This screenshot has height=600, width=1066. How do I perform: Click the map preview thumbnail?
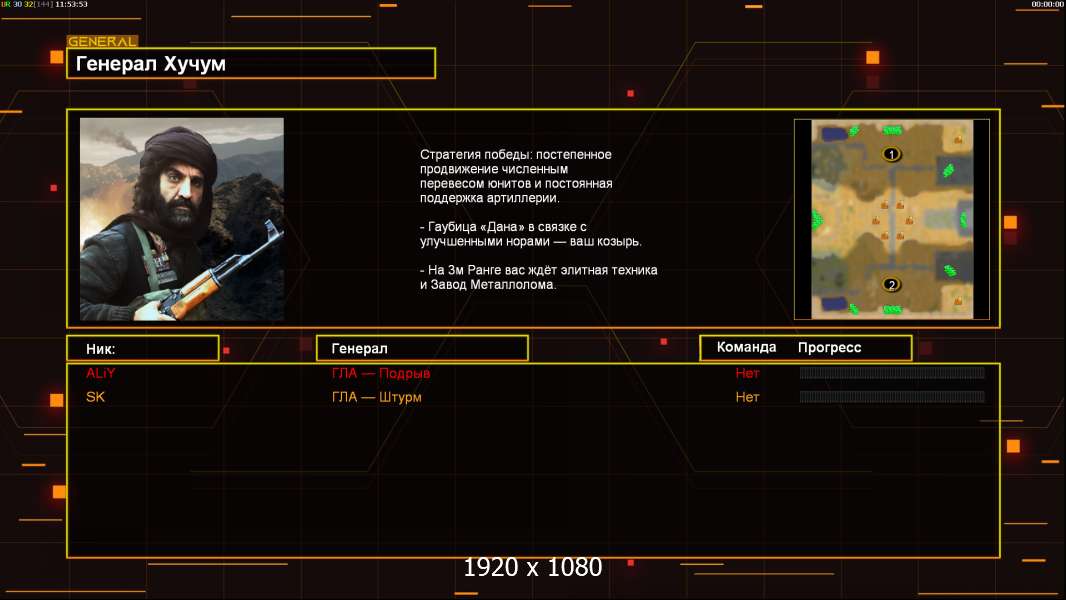coord(892,219)
